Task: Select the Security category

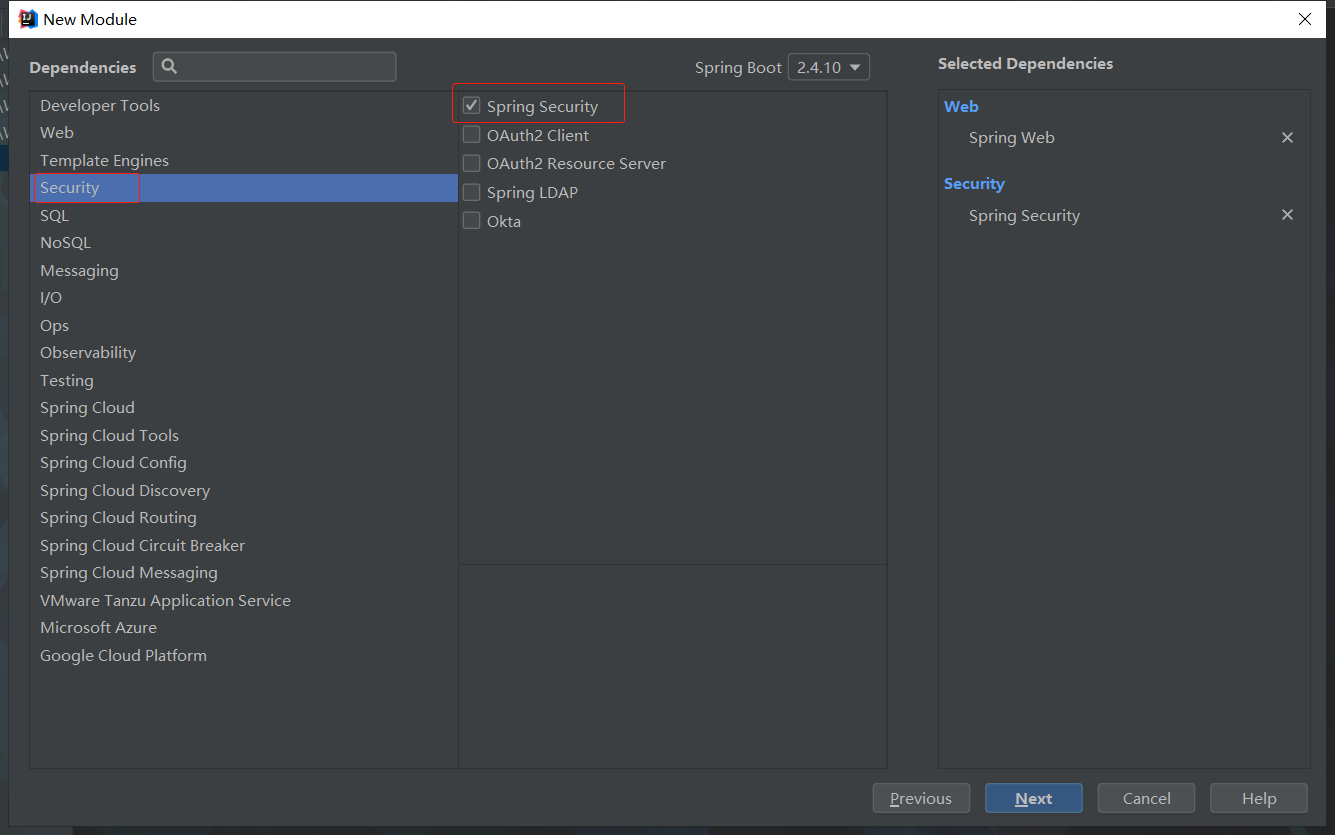Action: coord(244,187)
